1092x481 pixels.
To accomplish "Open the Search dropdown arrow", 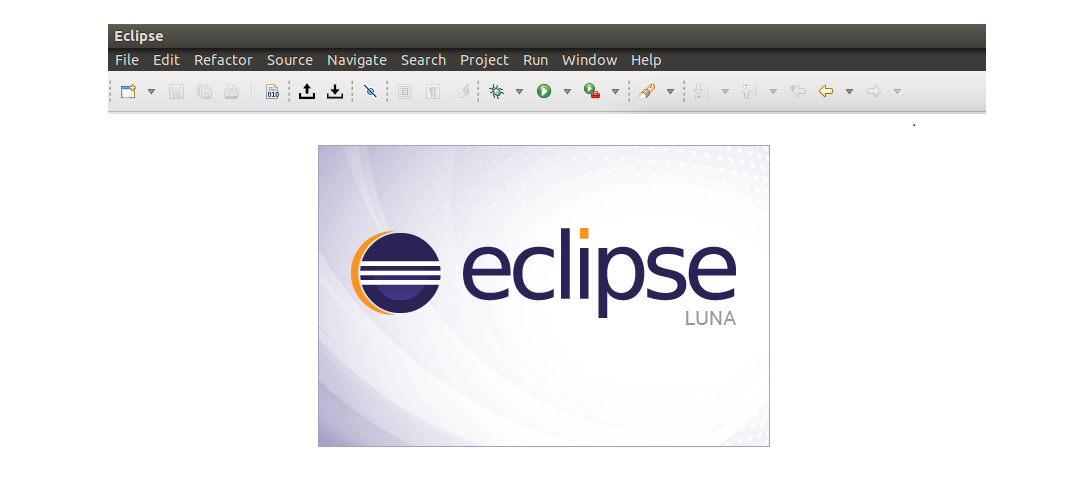I will (670, 91).
